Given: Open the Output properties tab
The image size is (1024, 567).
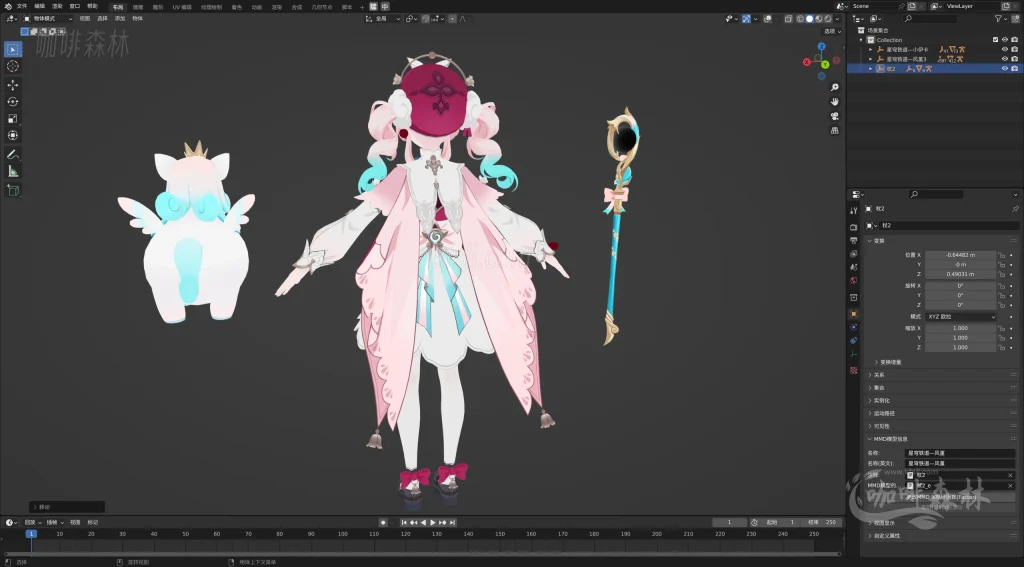Looking at the screenshot, I should pyautogui.click(x=854, y=240).
